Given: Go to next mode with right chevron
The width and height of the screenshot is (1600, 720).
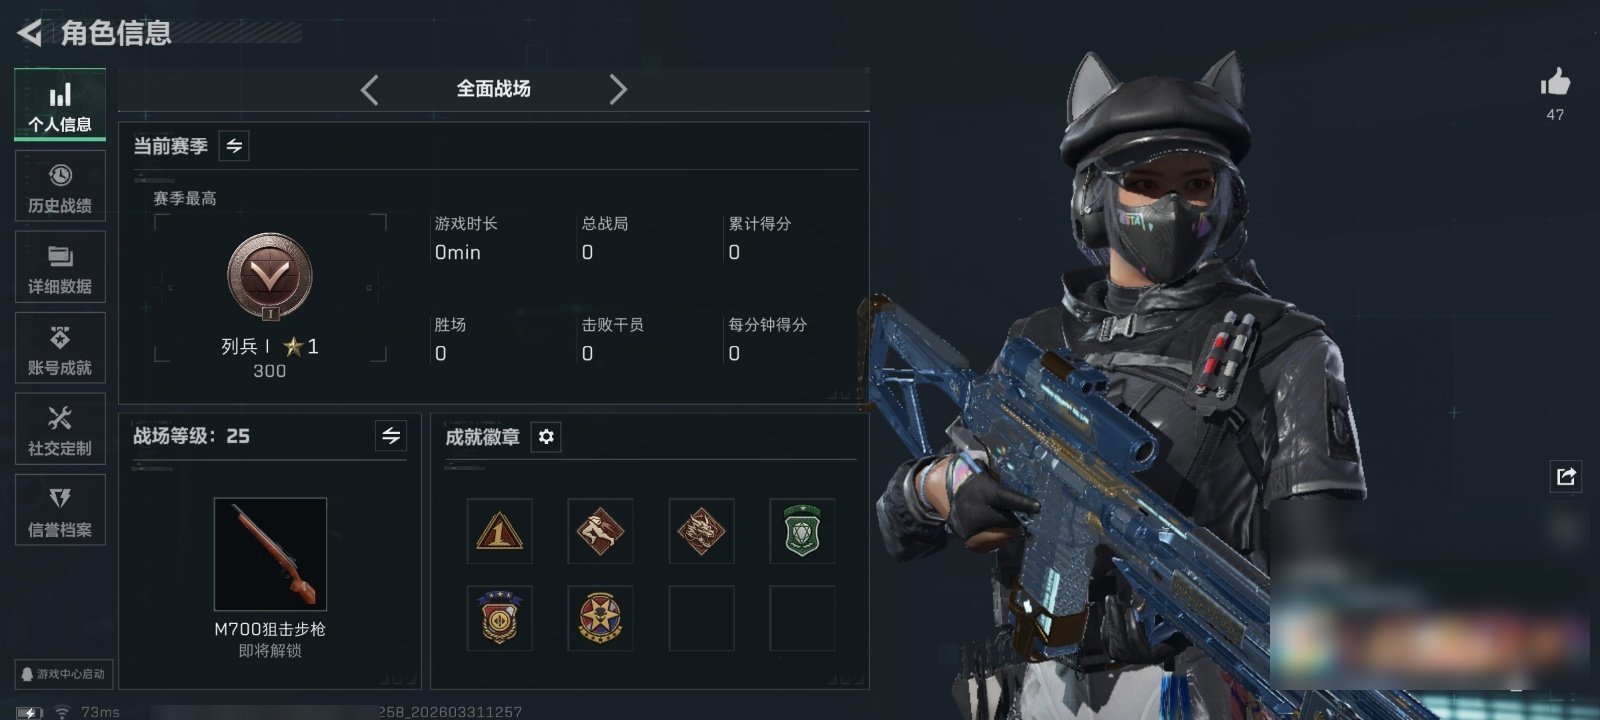Looking at the screenshot, I should 618,90.
